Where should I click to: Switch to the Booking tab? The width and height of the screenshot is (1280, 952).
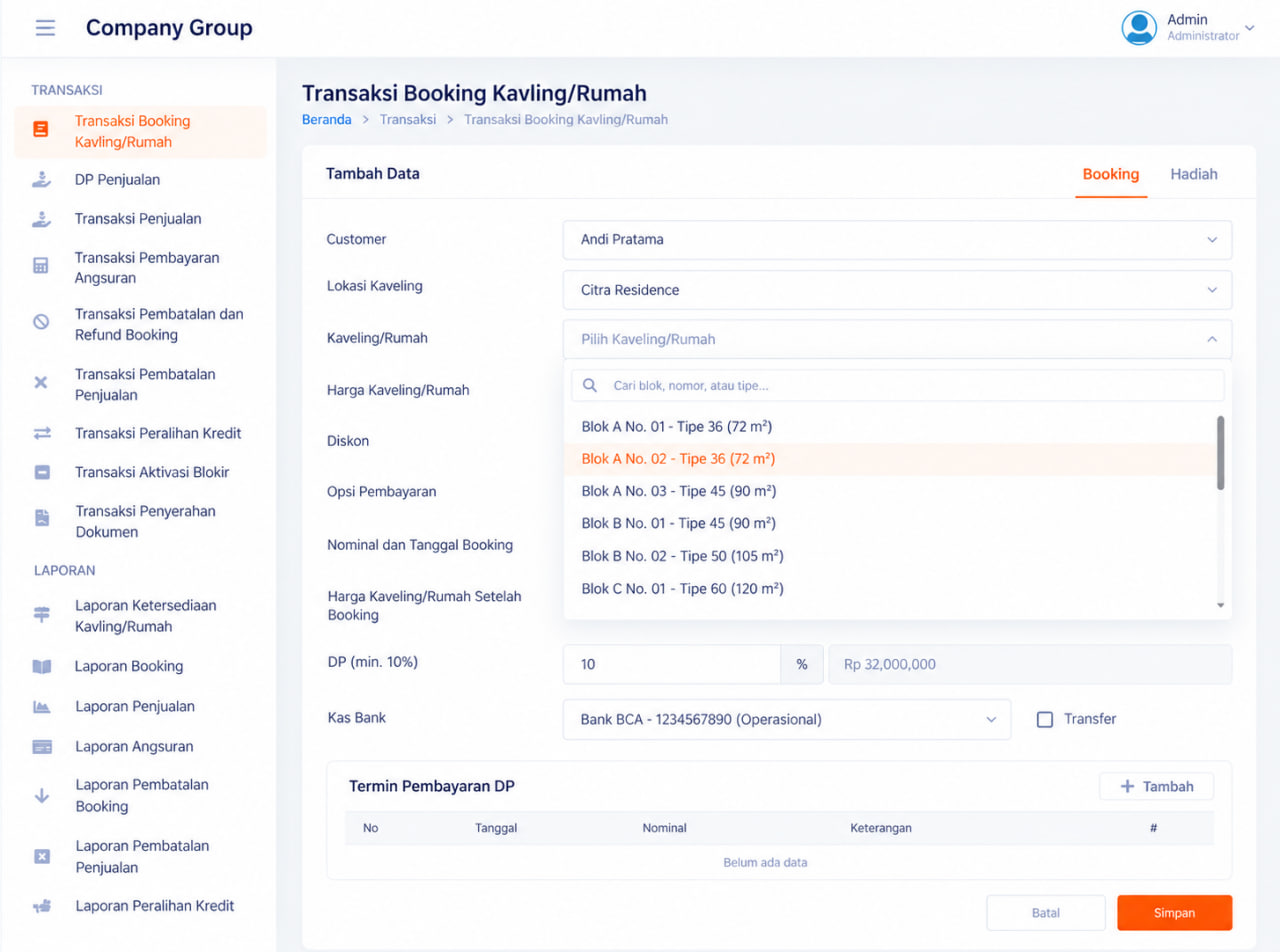pyautogui.click(x=1111, y=174)
